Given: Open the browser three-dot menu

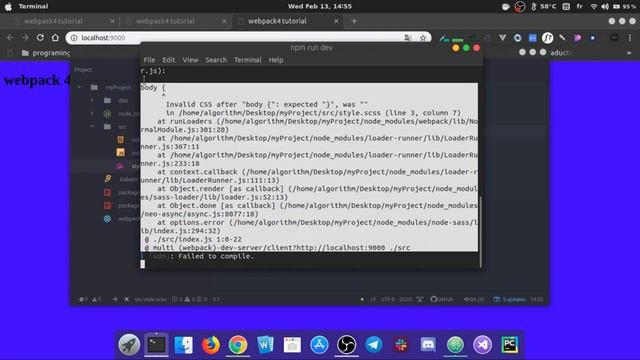Looking at the screenshot, I should coord(630,38).
